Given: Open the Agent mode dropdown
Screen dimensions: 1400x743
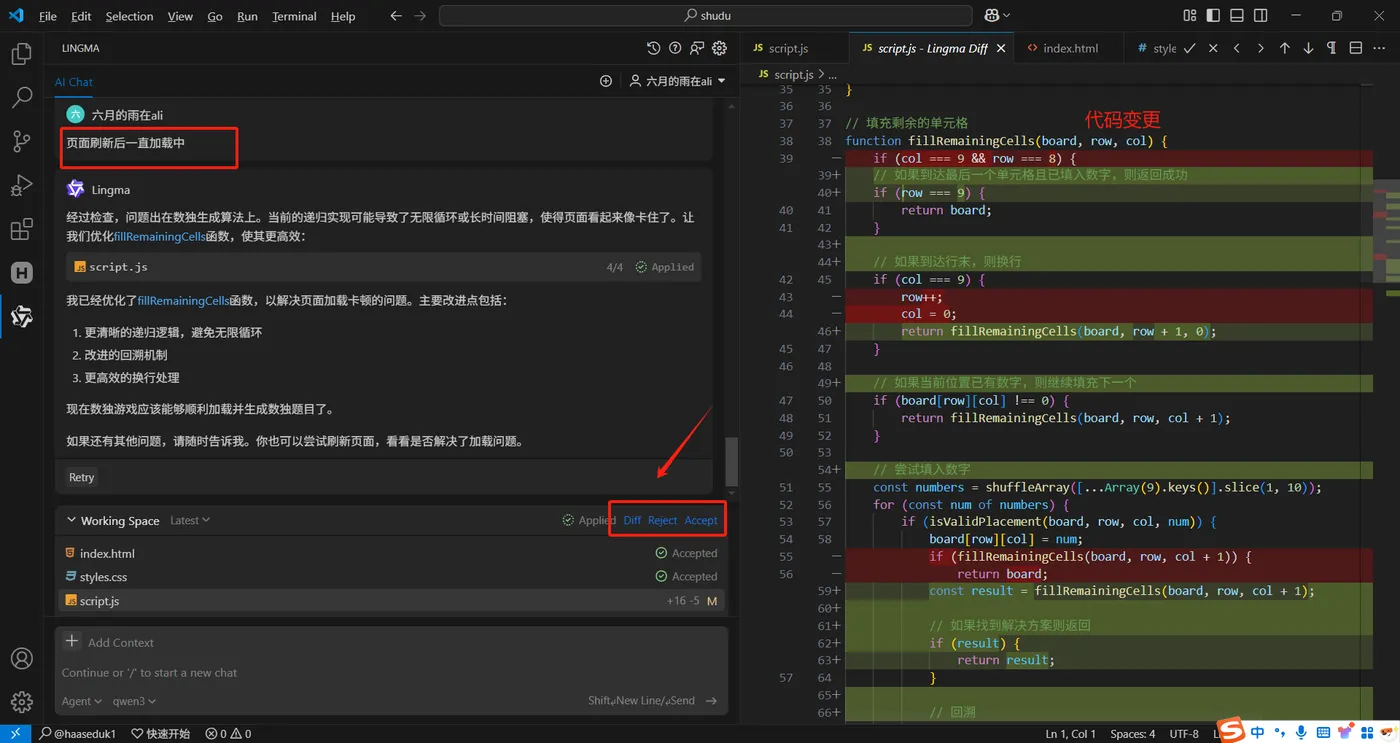Looking at the screenshot, I should 82,701.
